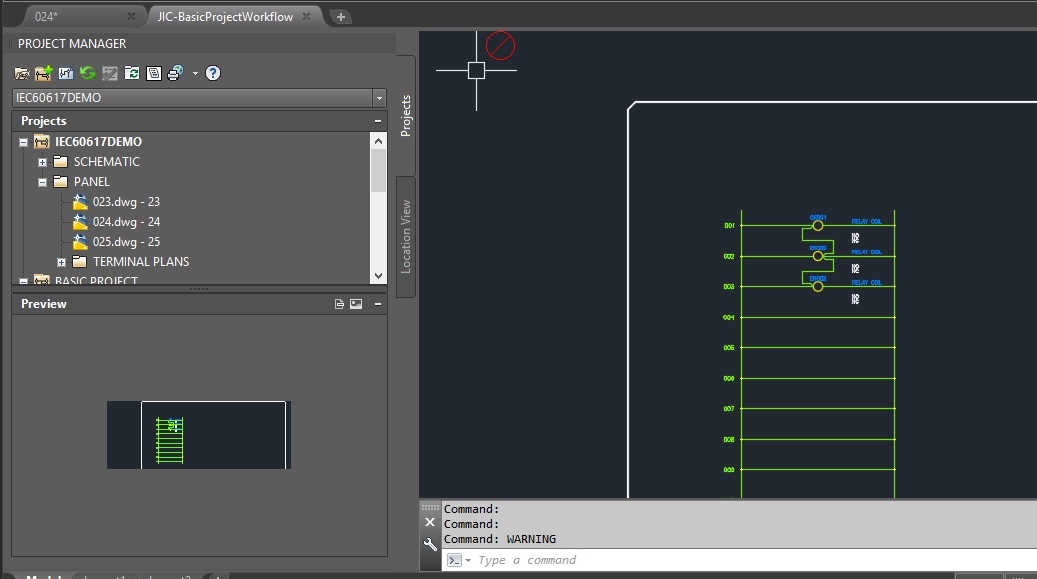Select the SCHEMATIC folder row
The image size is (1037, 579).
106,161
